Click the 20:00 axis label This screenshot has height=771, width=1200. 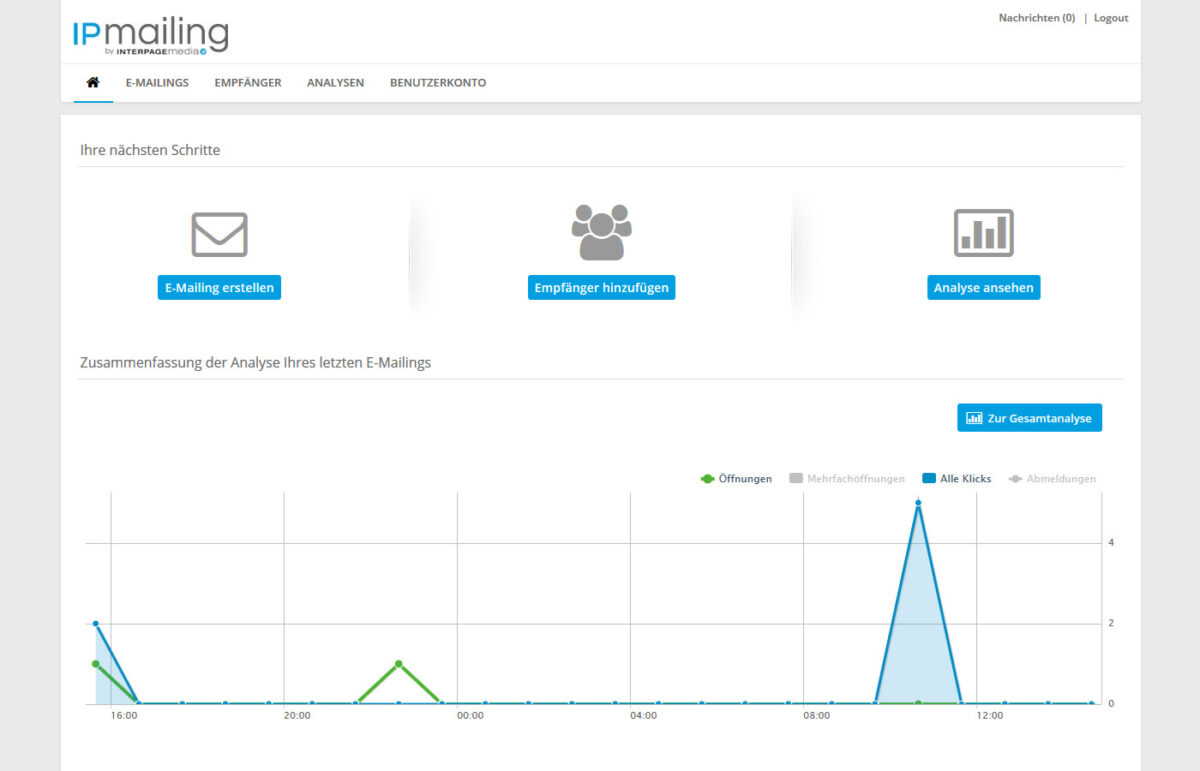[297, 716]
